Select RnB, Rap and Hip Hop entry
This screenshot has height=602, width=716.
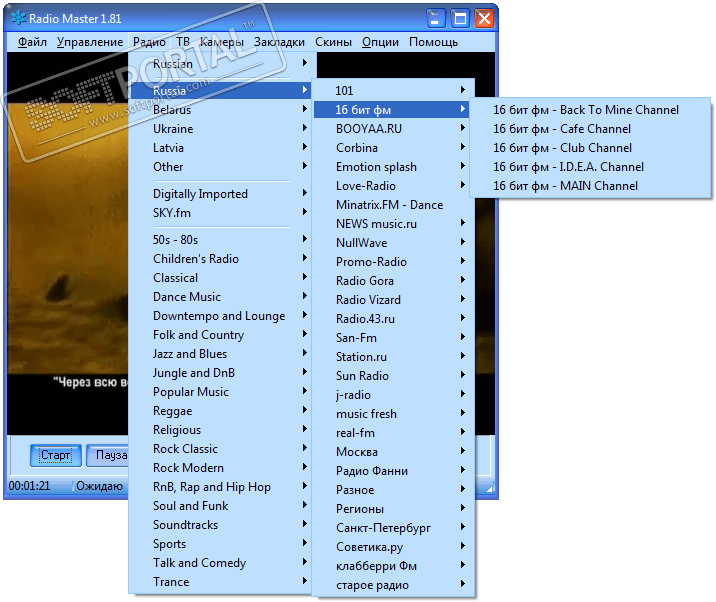click(x=221, y=487)
